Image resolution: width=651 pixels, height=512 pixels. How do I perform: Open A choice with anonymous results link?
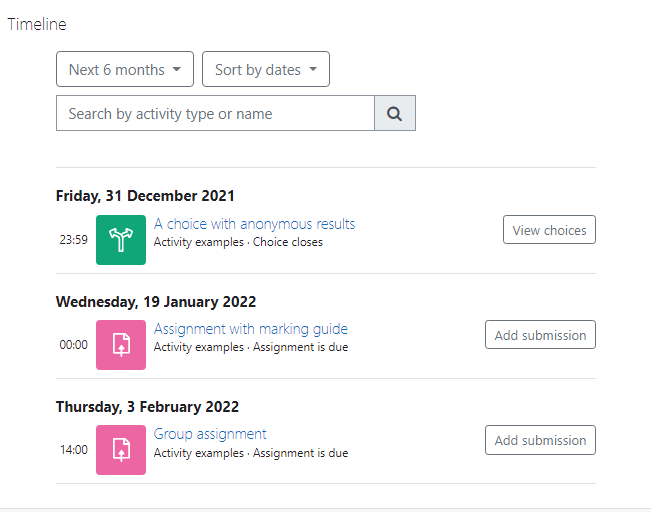pos(255,224)
